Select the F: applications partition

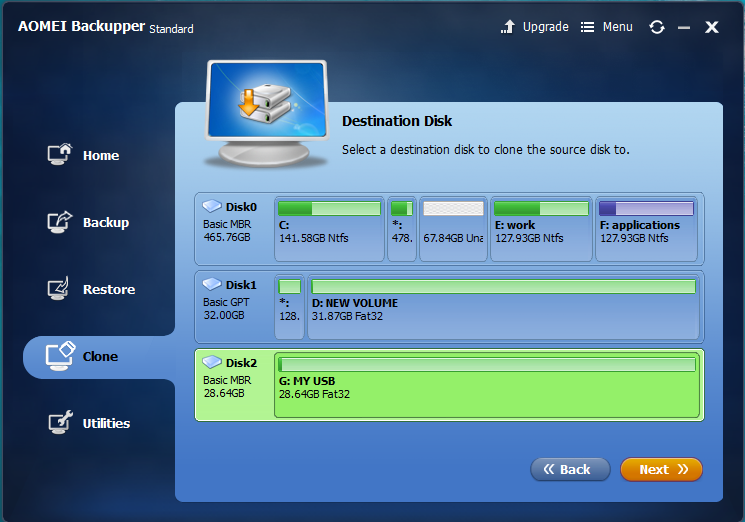click(646, 229)
